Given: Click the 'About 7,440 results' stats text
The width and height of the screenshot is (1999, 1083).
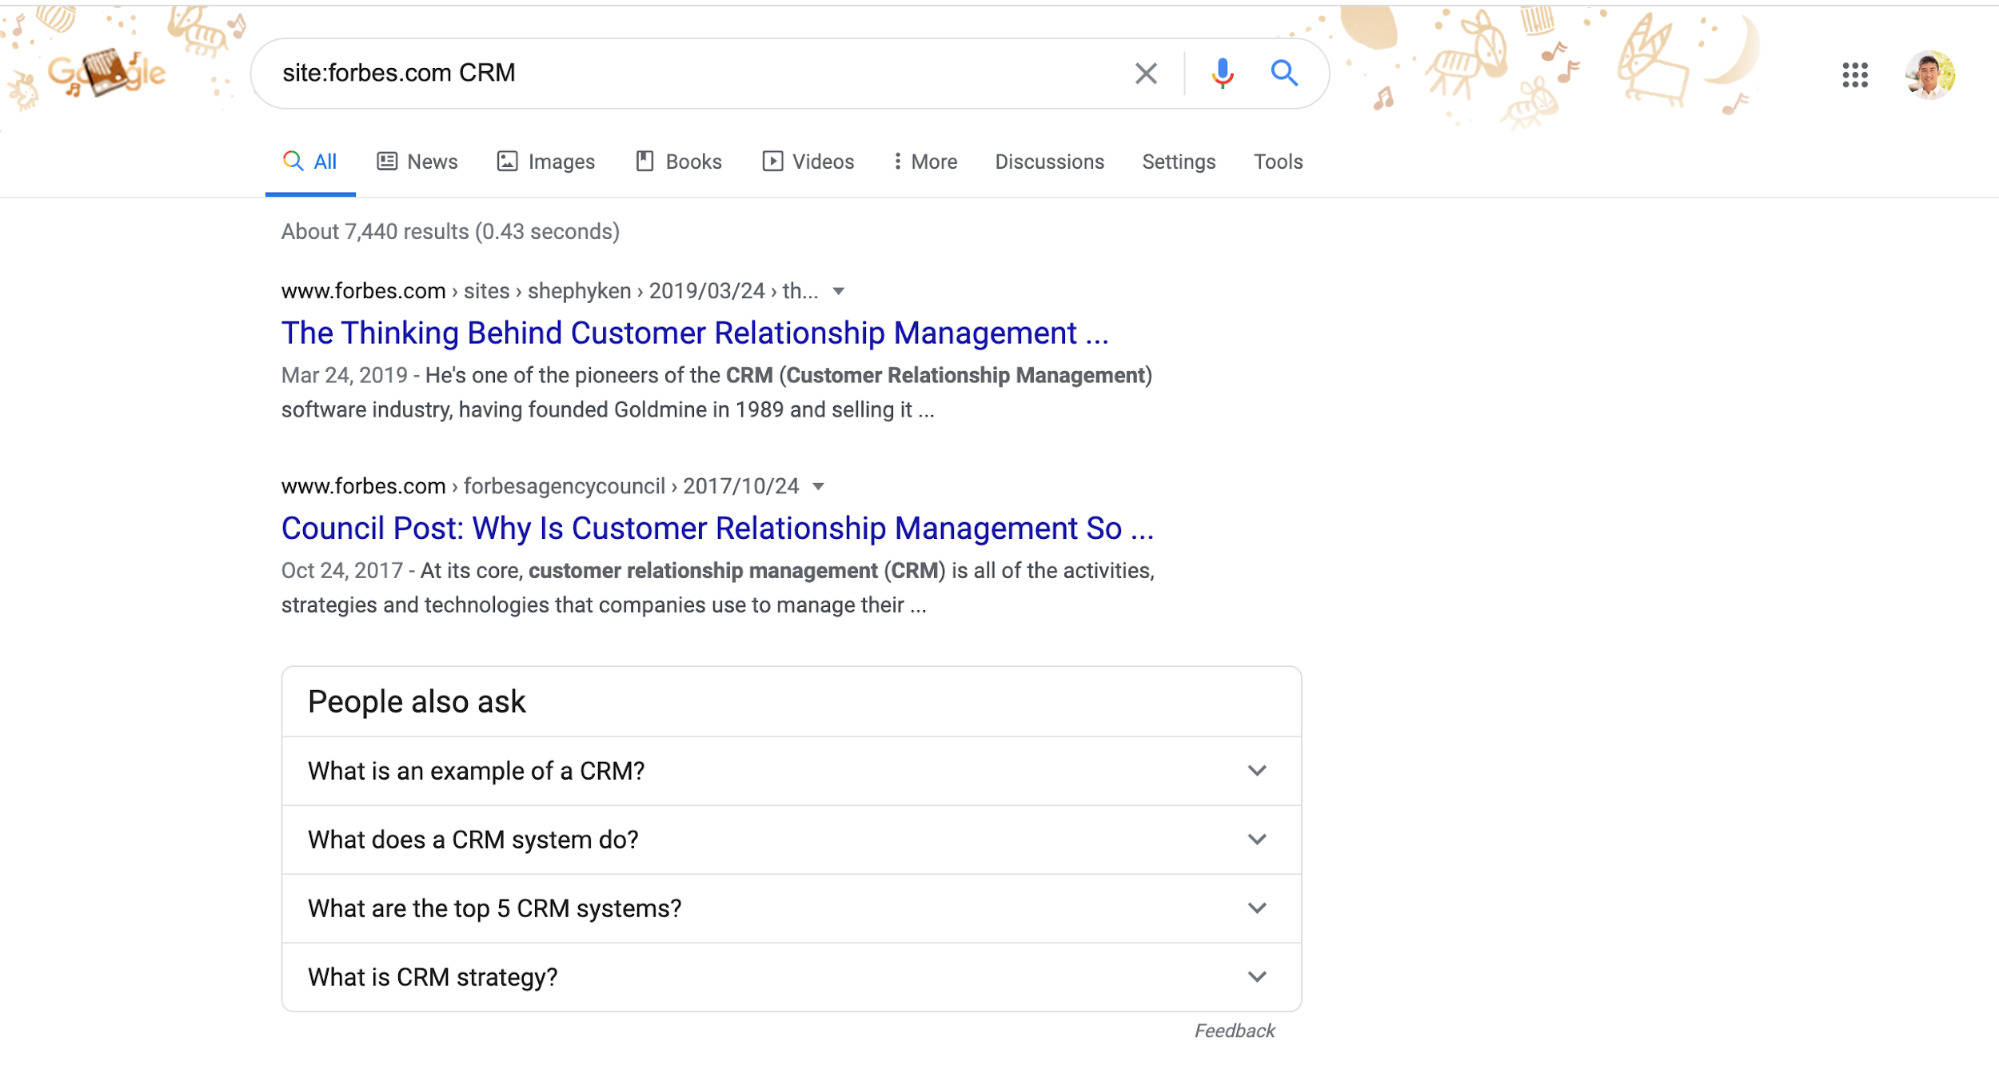Looking at the screenshot, I should [450, 232].
